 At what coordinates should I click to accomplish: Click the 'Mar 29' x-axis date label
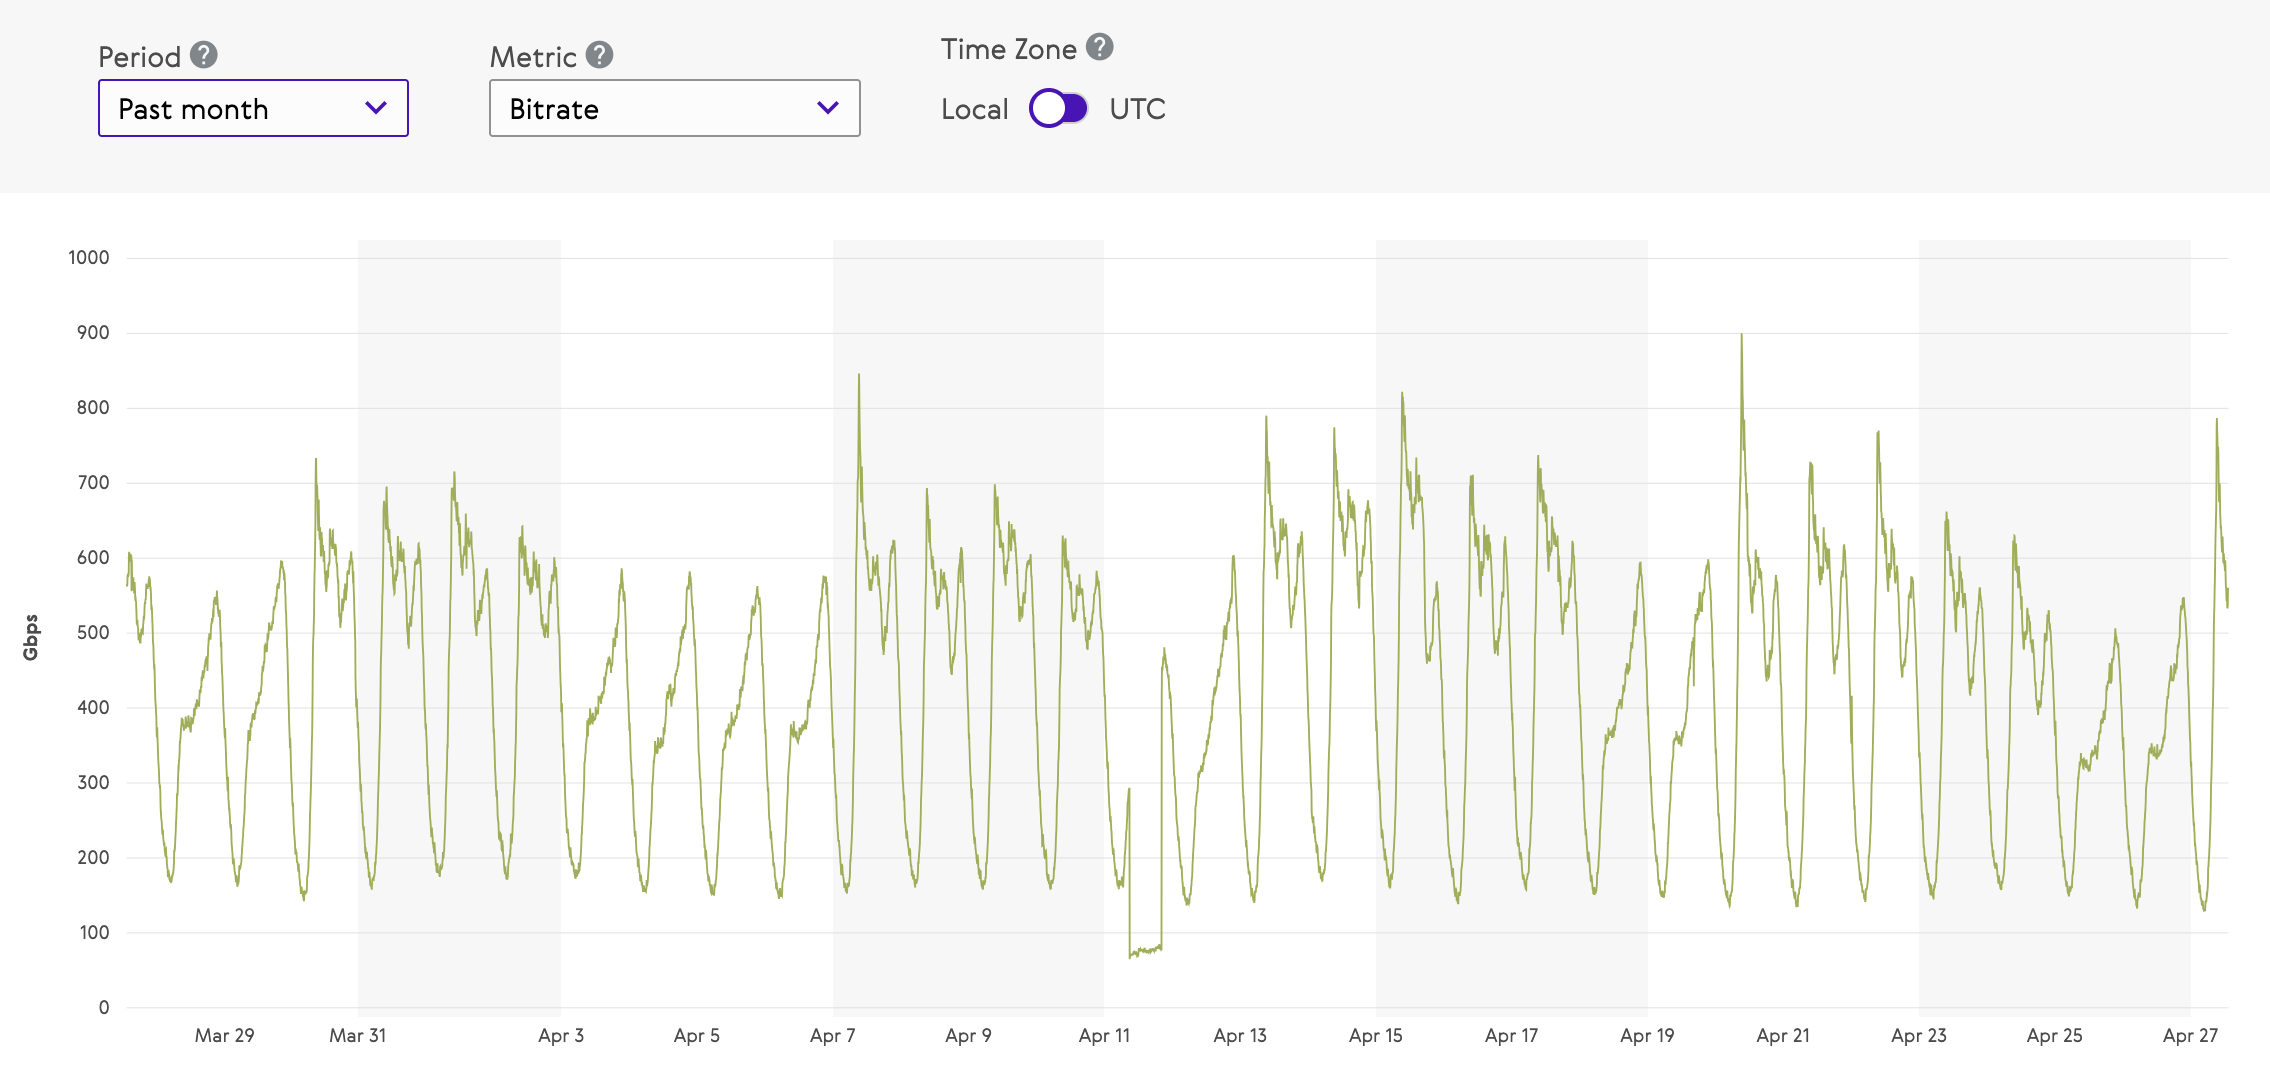224,1036
